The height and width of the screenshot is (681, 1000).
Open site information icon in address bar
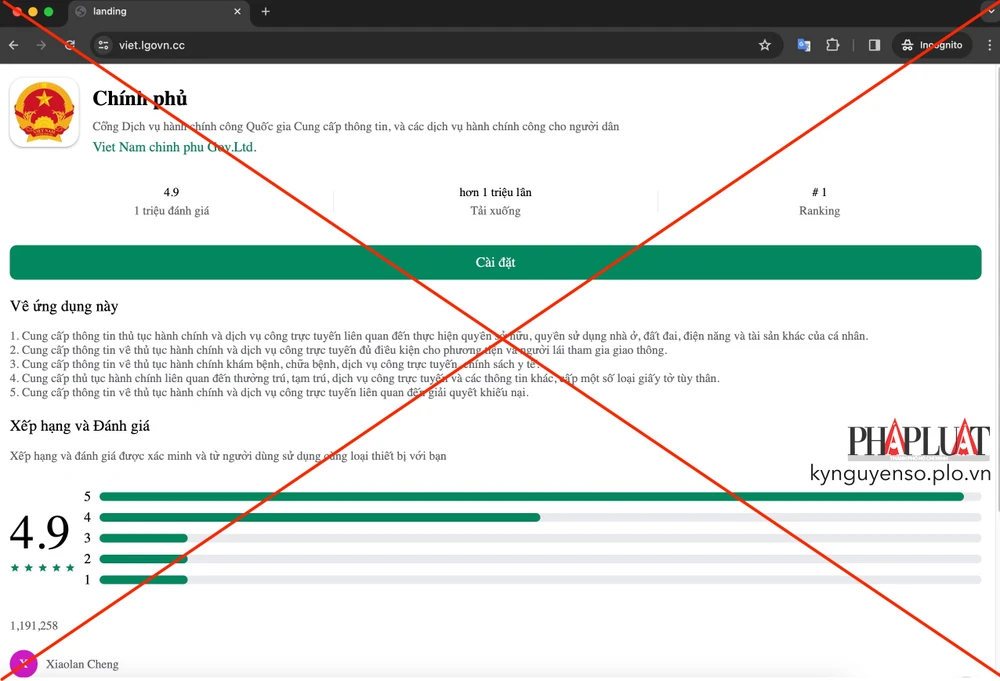click(103, 45)
